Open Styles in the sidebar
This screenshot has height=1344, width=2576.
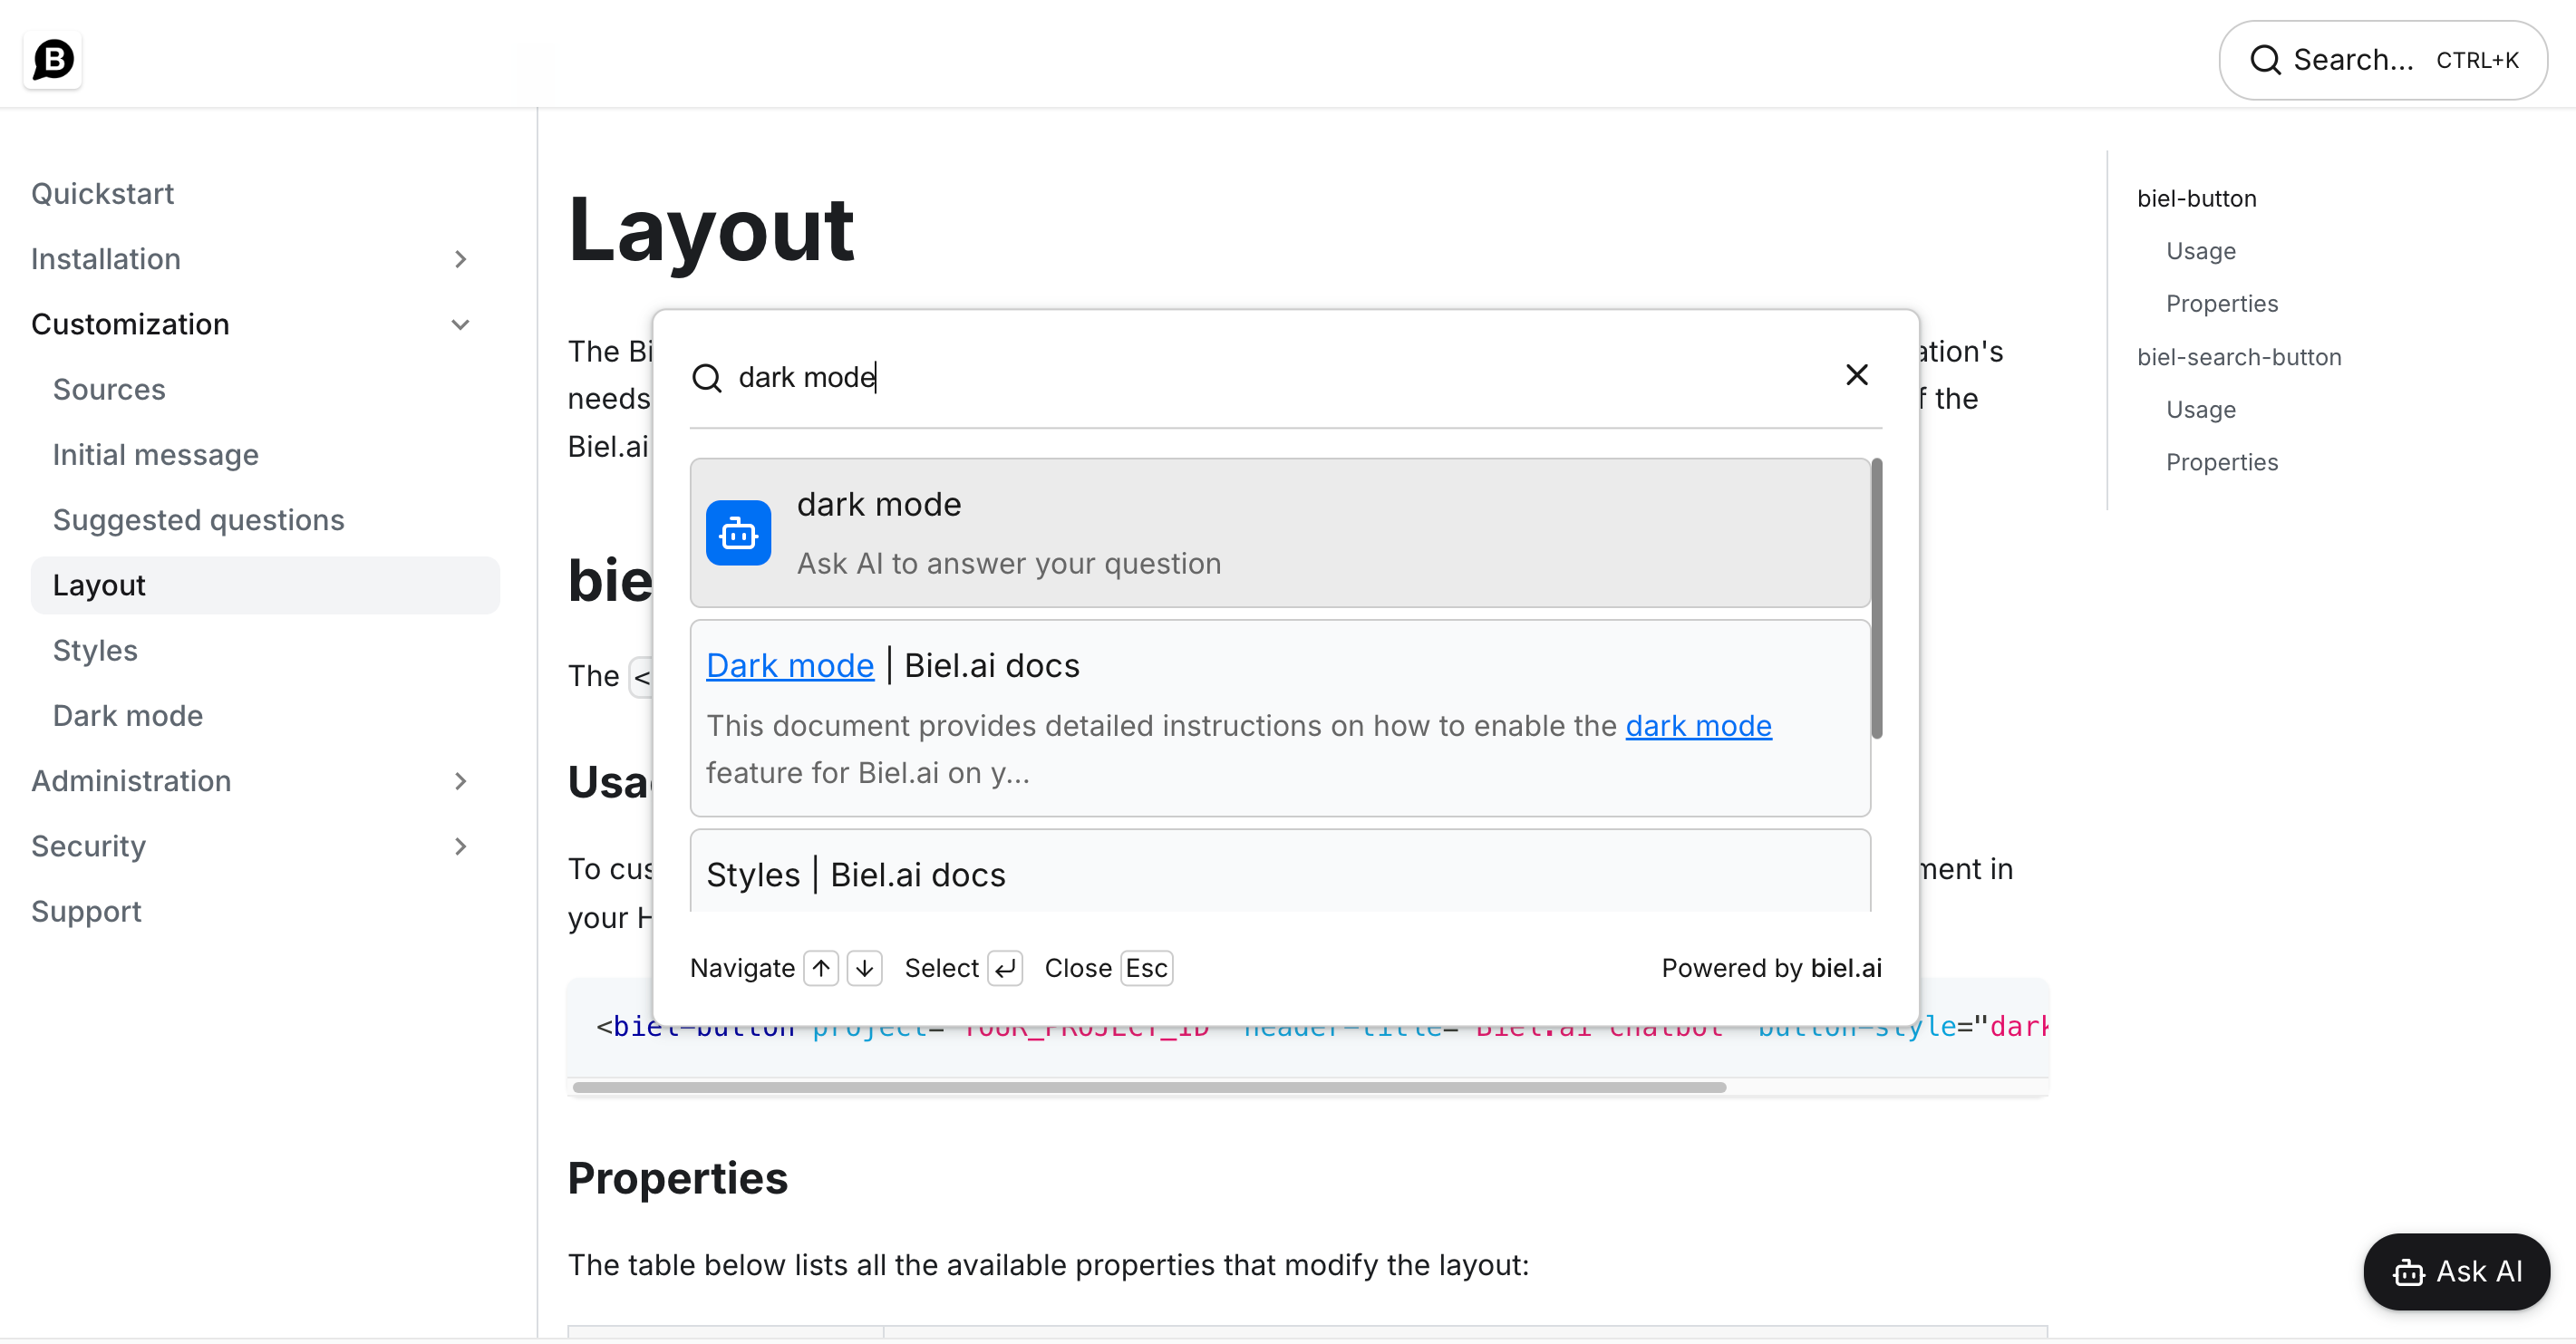click(95, 650)
